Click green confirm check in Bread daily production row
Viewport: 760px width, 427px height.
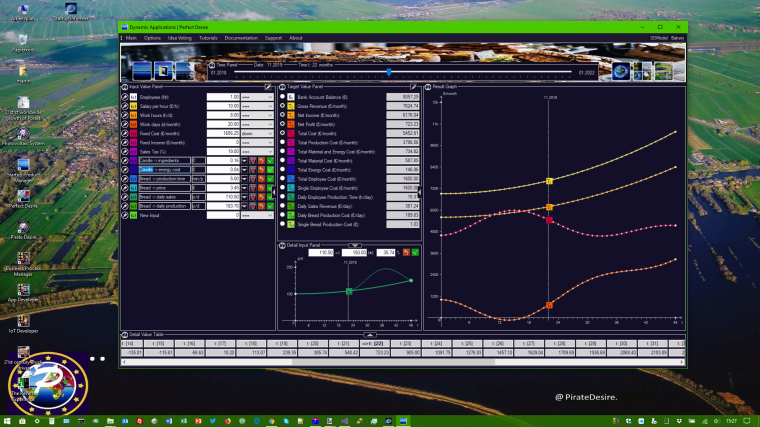tap(270, 206)
